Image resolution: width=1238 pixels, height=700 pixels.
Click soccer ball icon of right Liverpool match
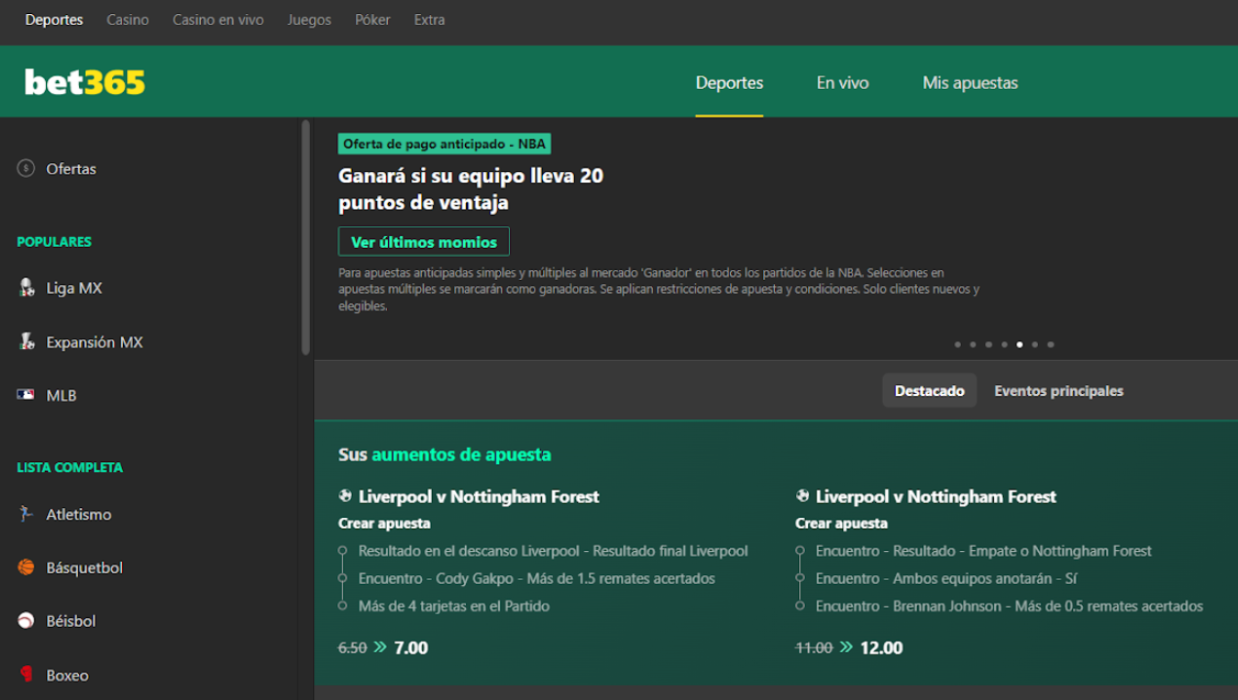click(802, 496)
